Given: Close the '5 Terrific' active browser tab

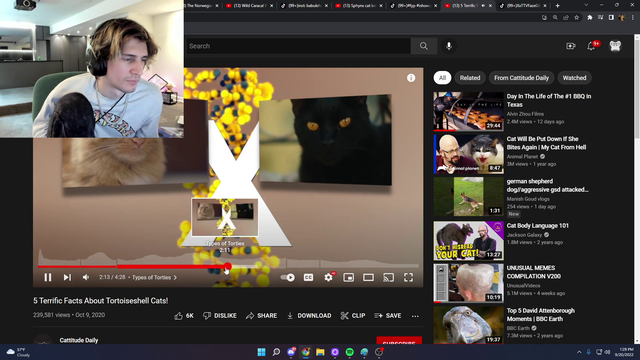Looking at the screenshot, I should 490,6.
